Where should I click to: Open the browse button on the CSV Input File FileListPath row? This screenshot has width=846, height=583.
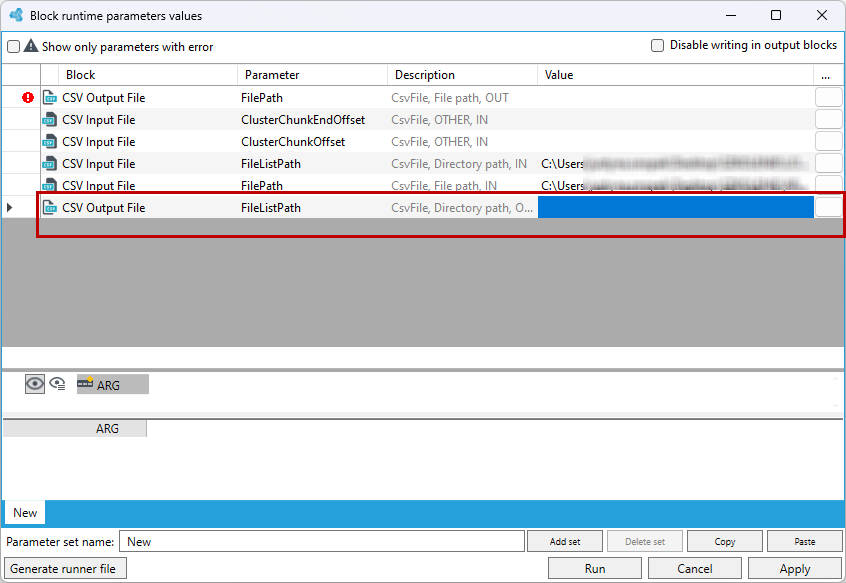pos(828,163)
